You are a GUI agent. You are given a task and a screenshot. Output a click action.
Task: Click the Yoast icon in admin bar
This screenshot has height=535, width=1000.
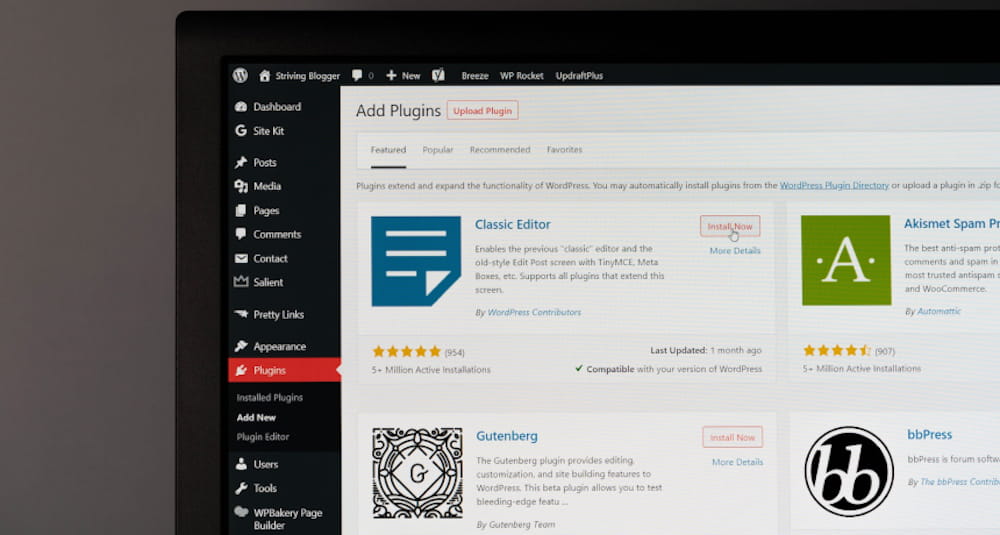click(438, 75)
